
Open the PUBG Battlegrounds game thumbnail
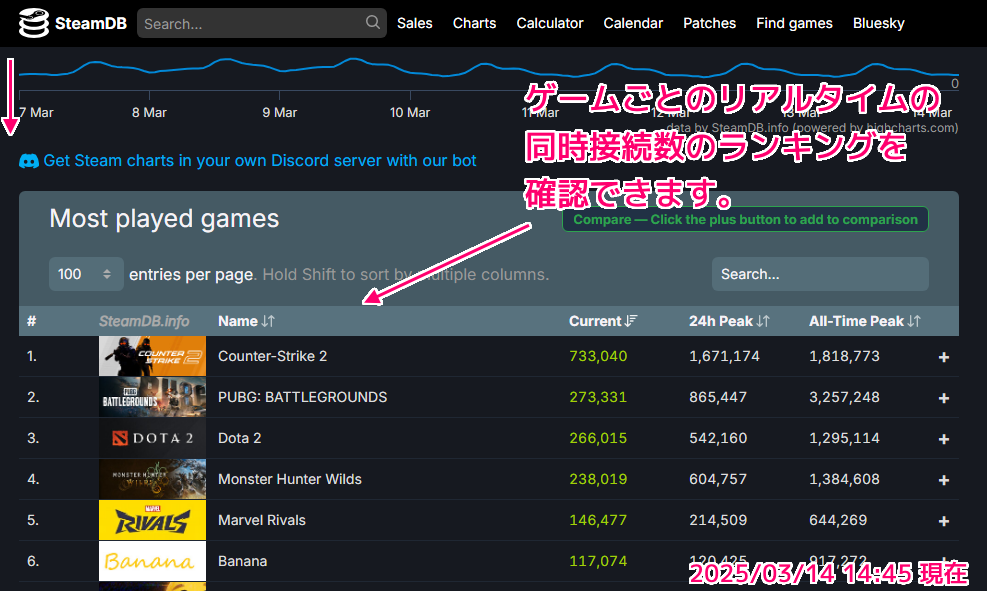152,397
